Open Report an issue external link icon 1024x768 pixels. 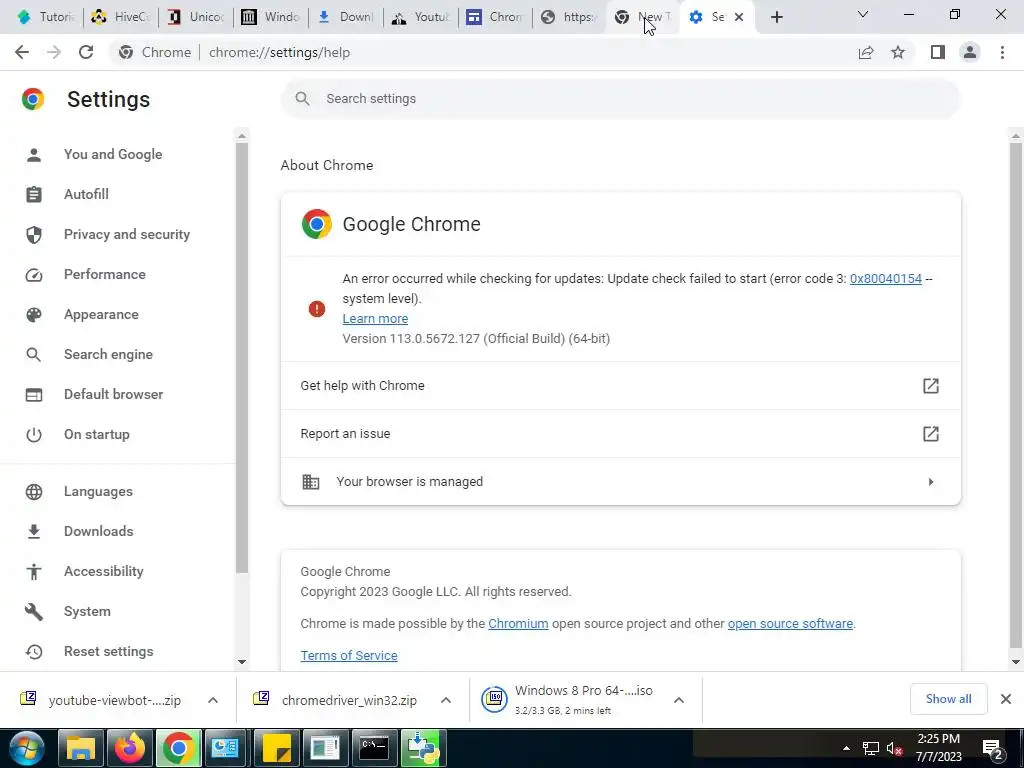pyautogui.click(x=931, y=434)
